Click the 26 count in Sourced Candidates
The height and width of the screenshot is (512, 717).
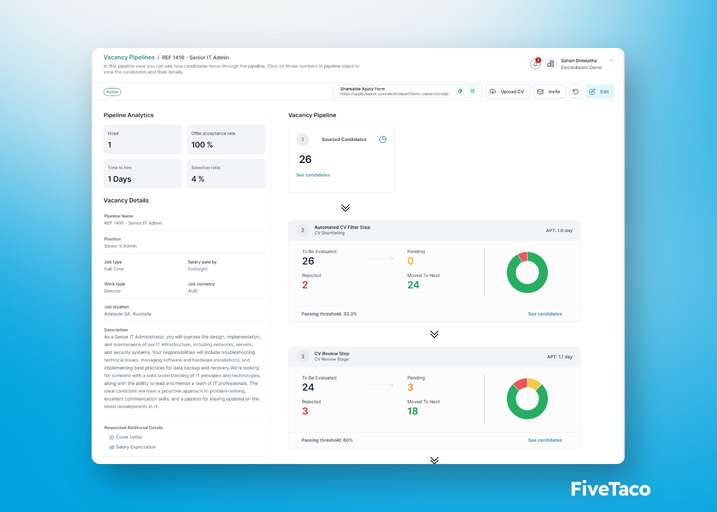tap(305, 159)
